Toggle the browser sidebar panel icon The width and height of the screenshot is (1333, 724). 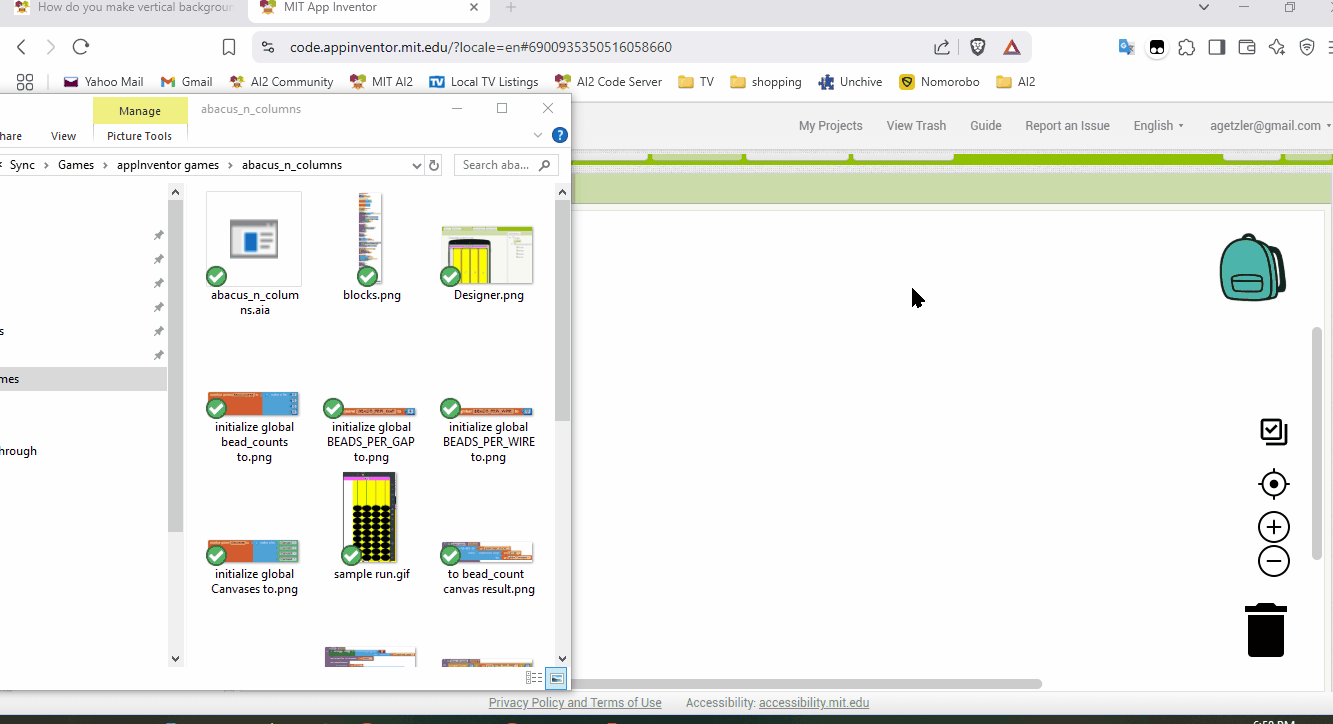1217,47
